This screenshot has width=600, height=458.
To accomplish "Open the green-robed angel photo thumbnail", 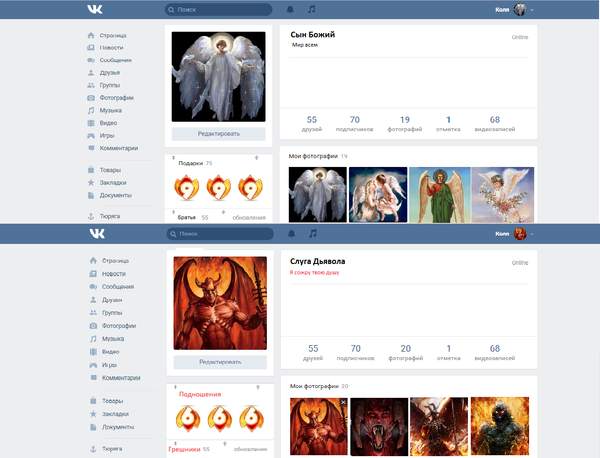I will pos(439,194).
